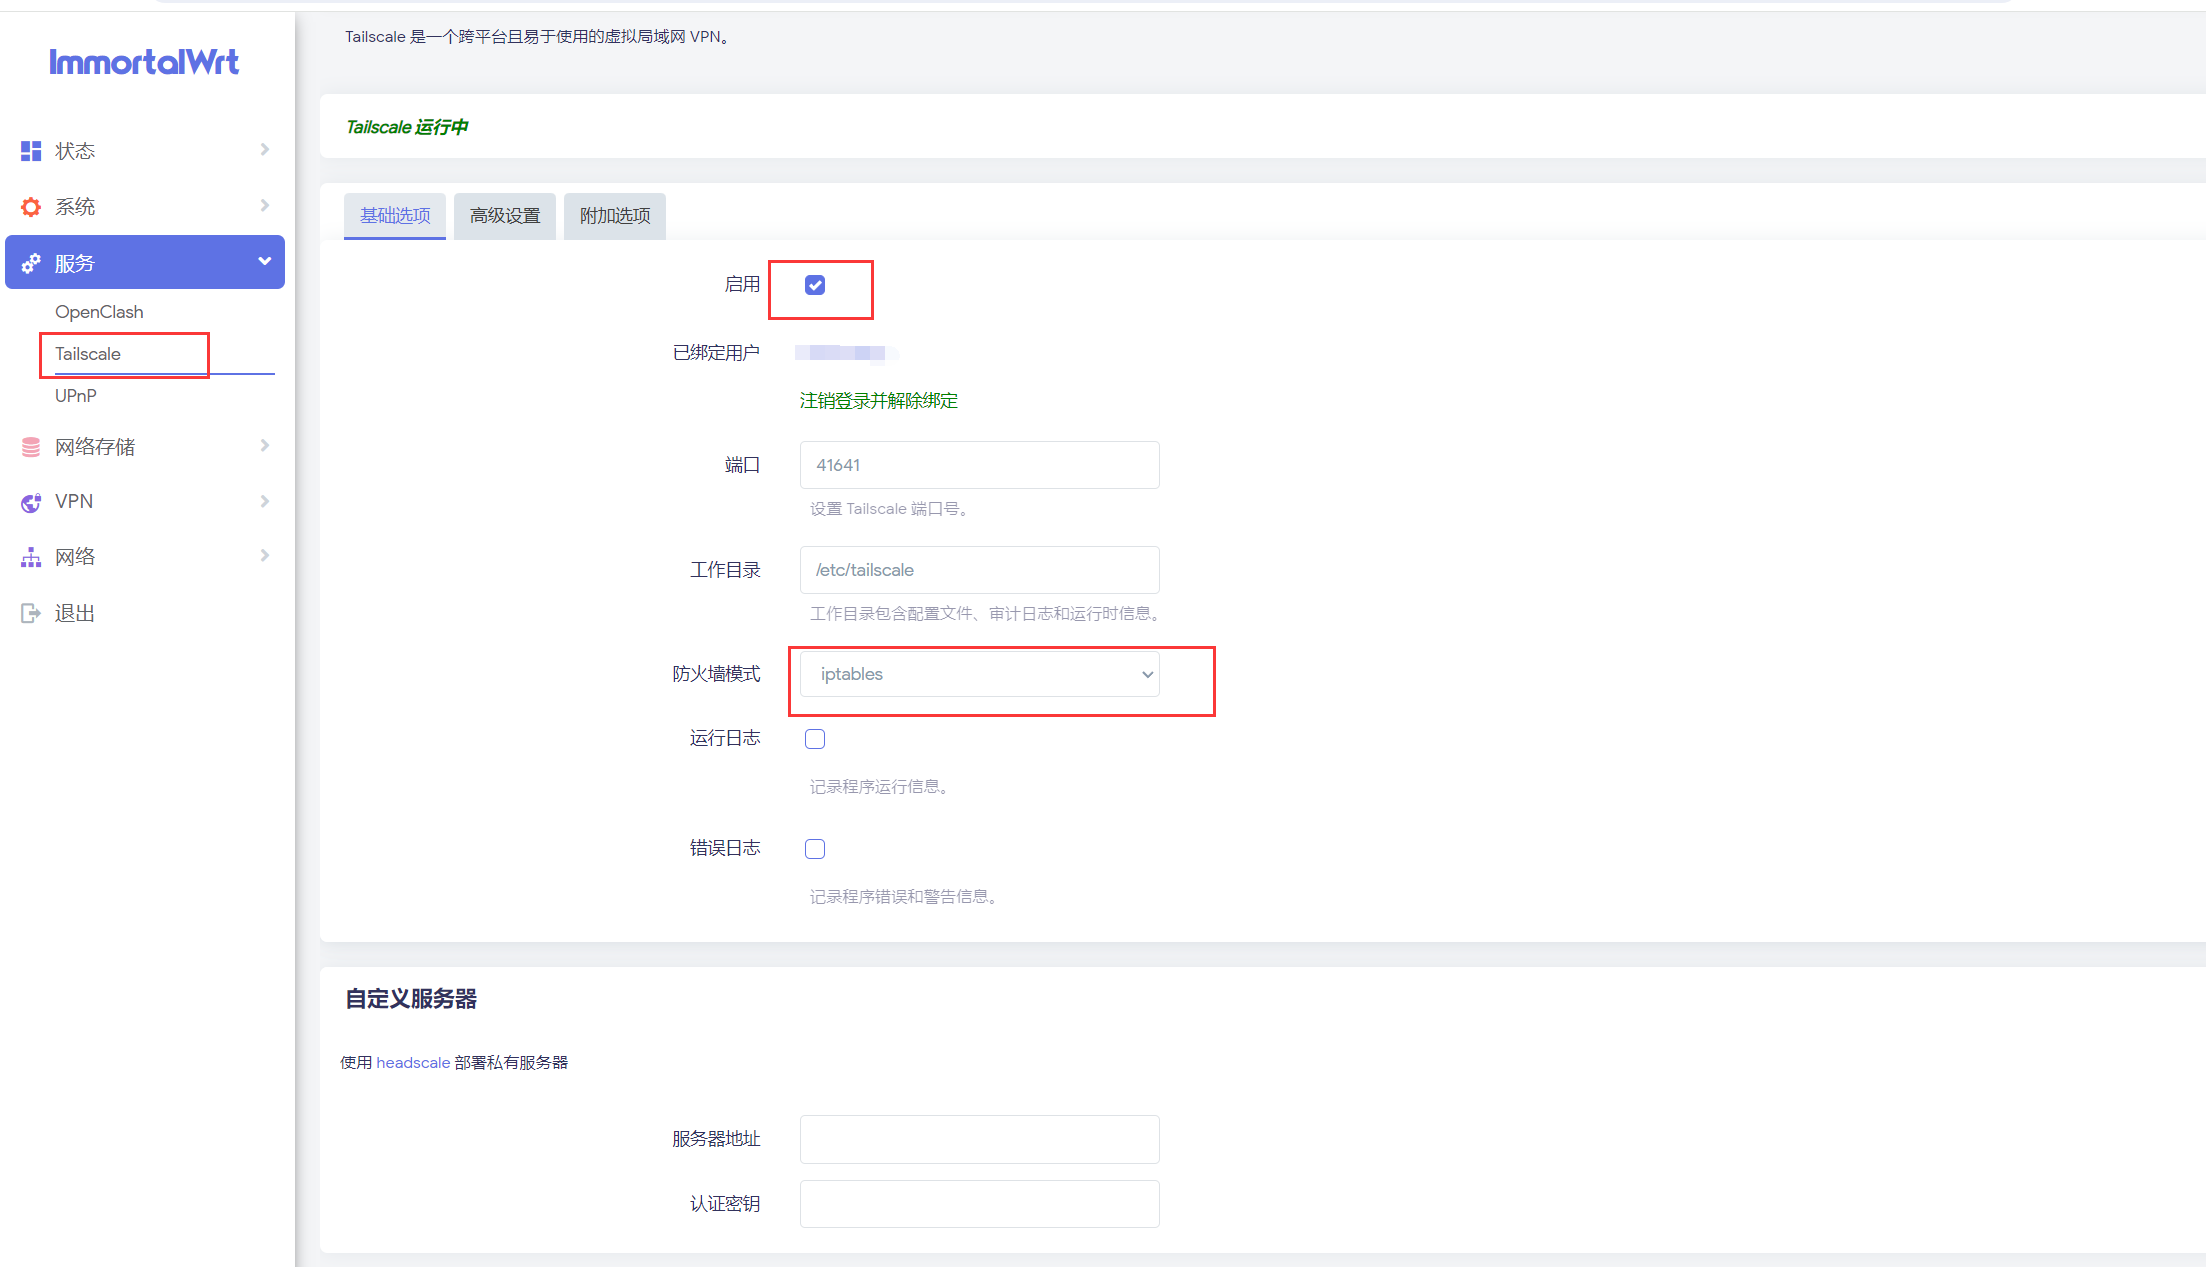Enable the 运行日志 checkbox
The height and width of the screenshot is (1267, 2206).
(815, 739)
